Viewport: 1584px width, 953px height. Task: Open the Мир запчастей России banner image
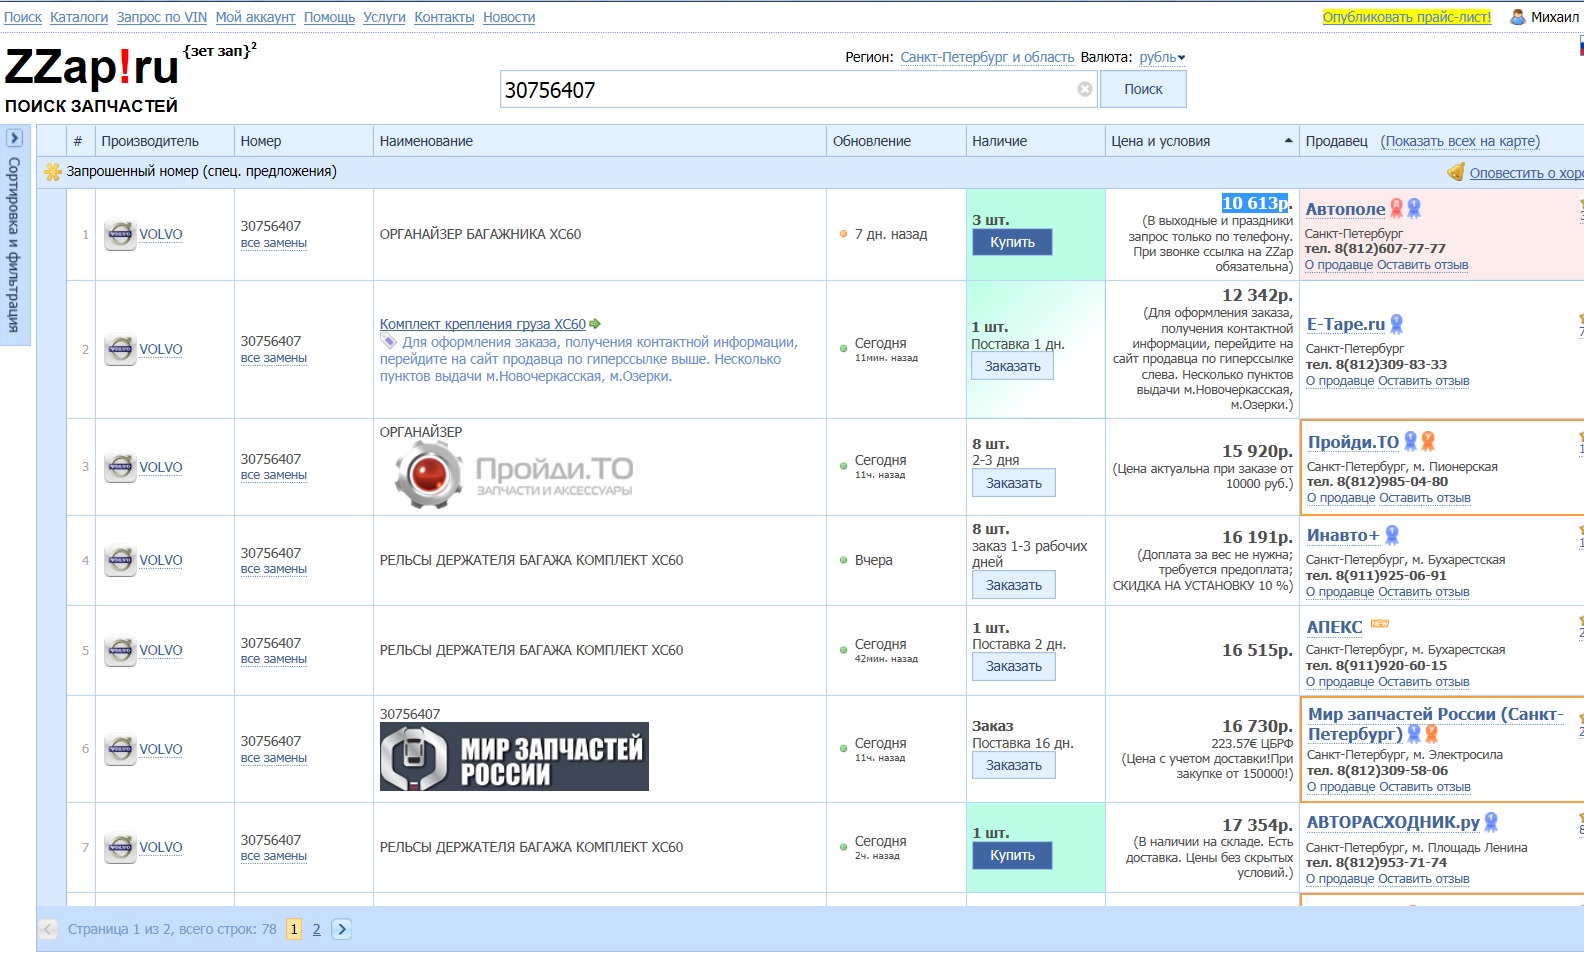tap(514, 756)
